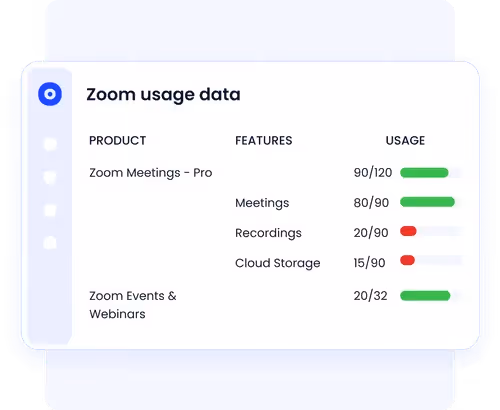Click the USAGE column header
Screen dimensions: 500x410
tap(405, 141)
